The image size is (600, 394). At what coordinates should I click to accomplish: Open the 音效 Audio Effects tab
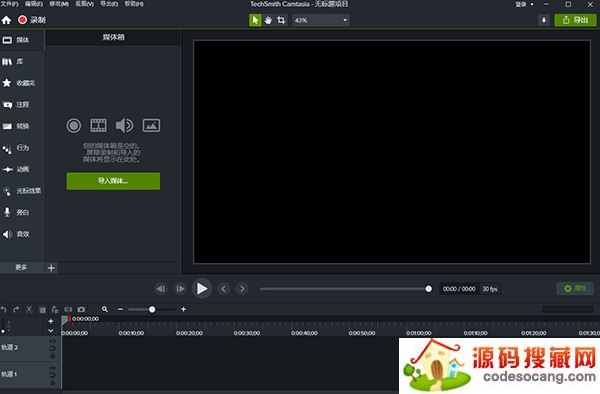[x=22, y=234]
